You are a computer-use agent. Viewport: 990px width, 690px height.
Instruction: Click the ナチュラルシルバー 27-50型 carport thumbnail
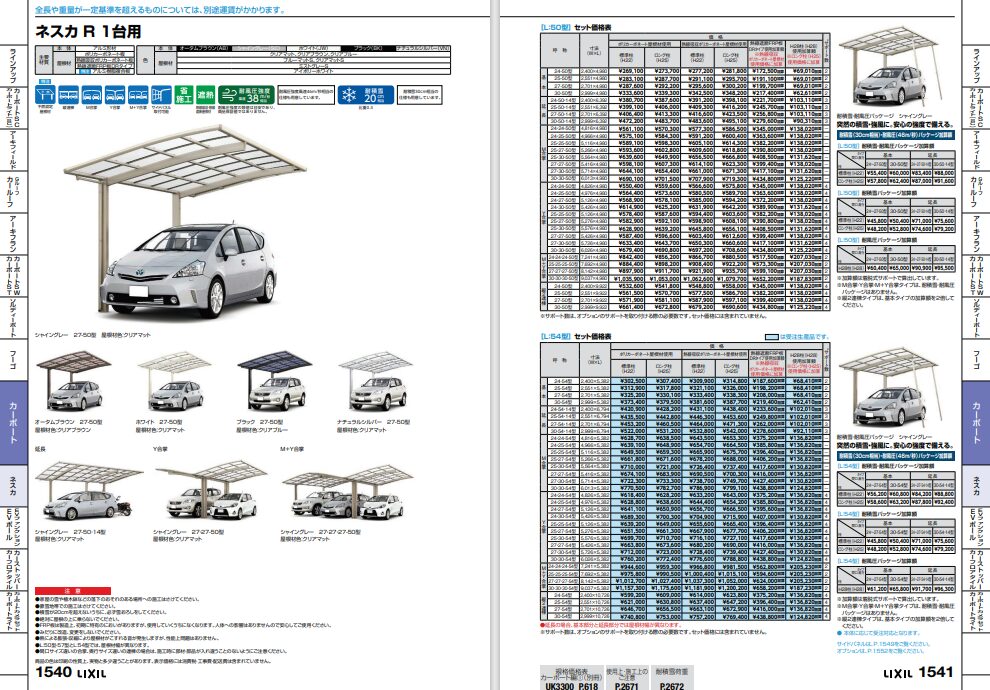coord(376,382)
